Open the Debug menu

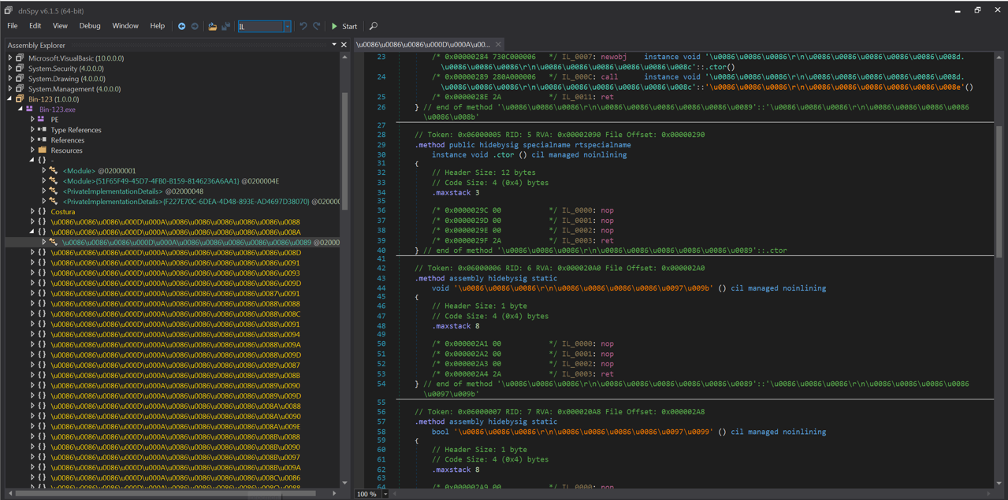[x=90, y=26]
